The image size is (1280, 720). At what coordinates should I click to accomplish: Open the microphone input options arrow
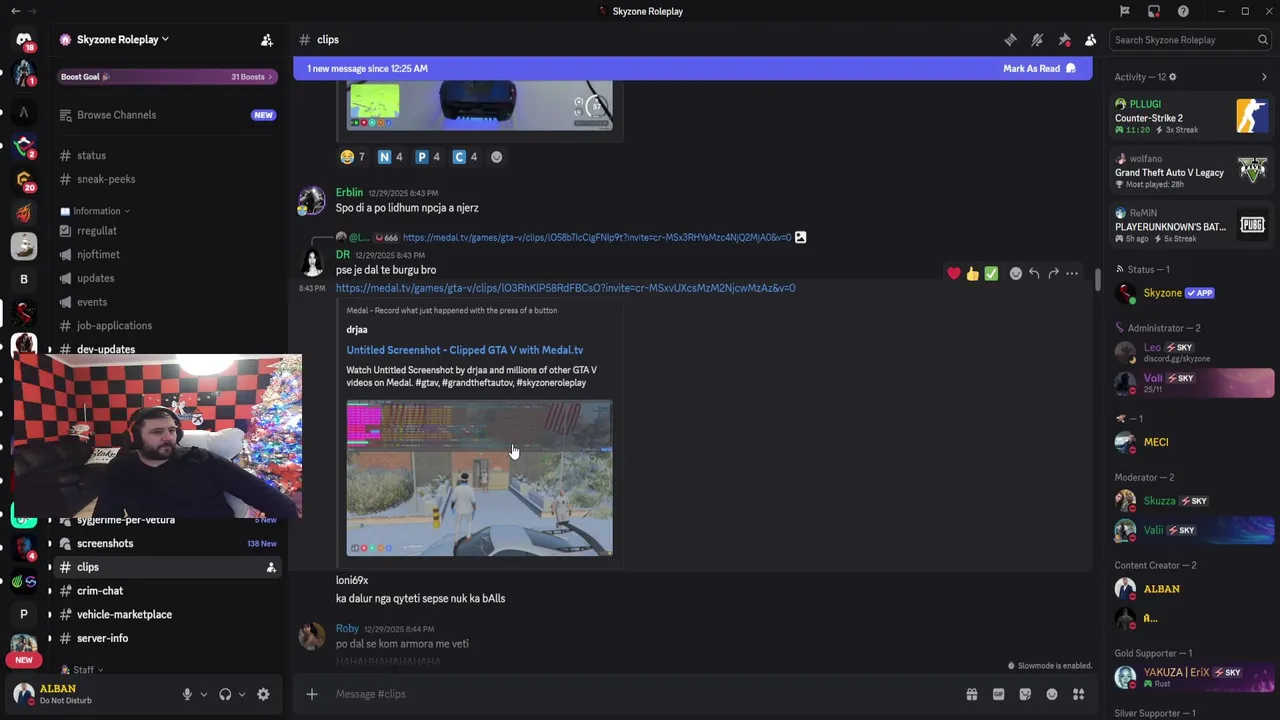[203, 694]
